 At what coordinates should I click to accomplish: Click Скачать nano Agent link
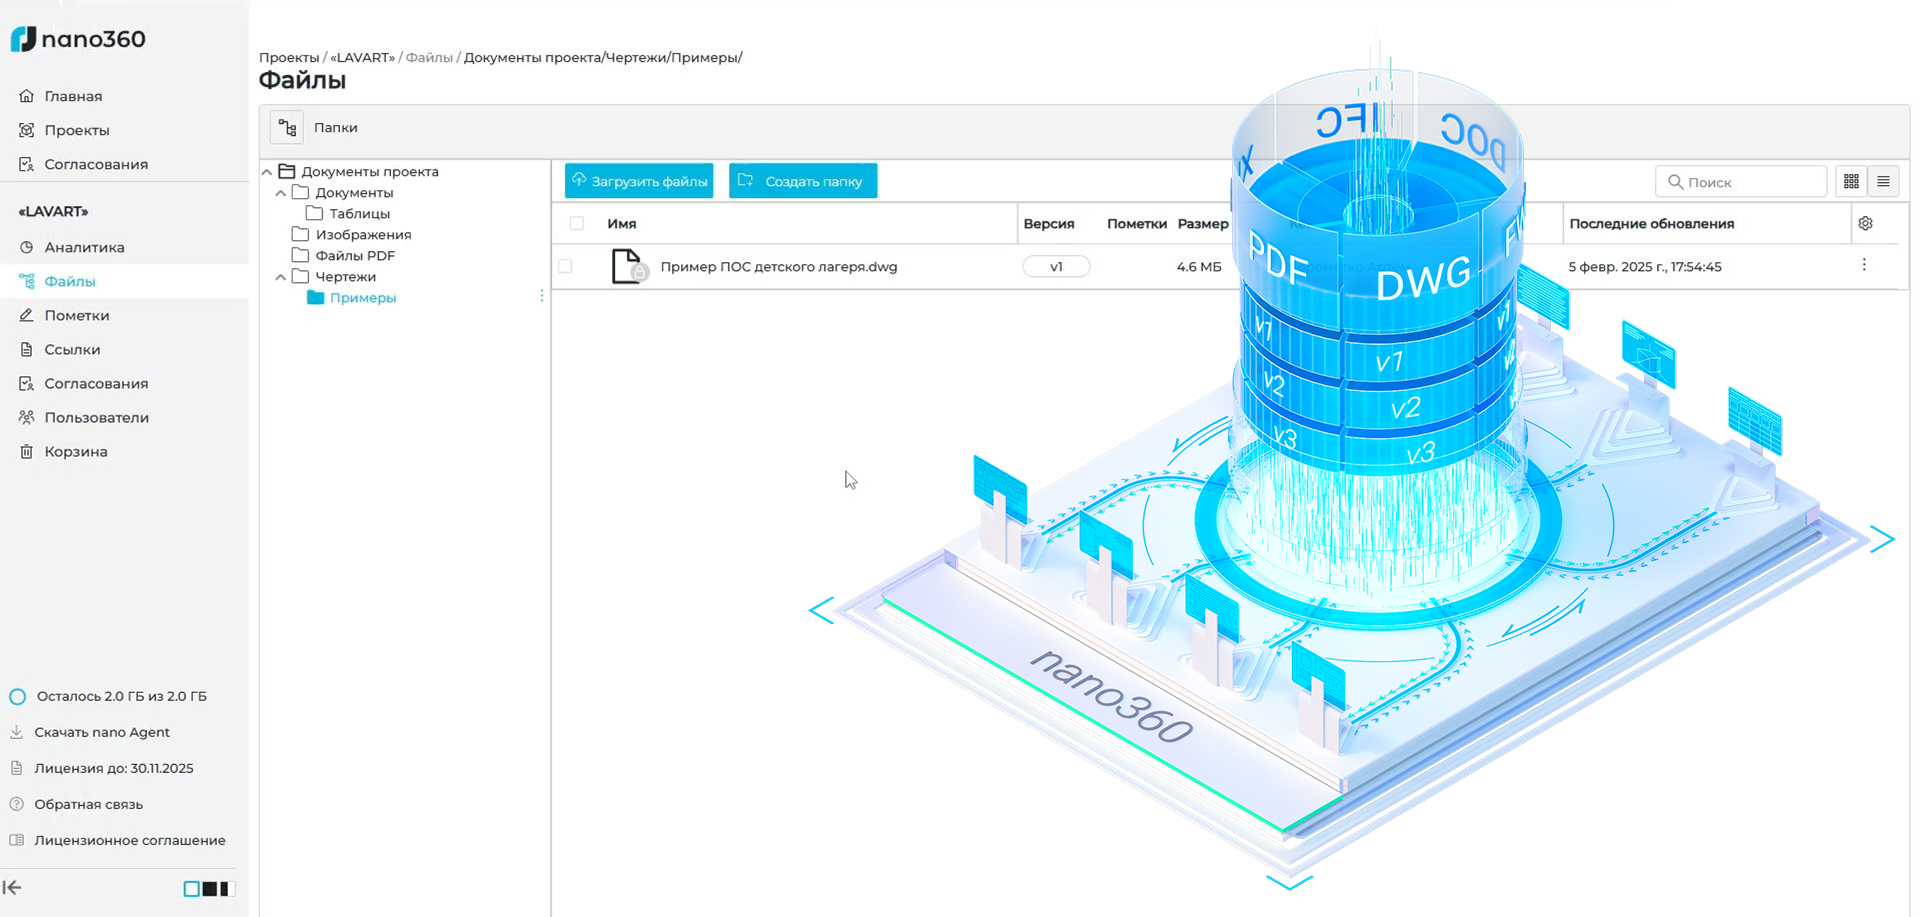coord(102,732)
